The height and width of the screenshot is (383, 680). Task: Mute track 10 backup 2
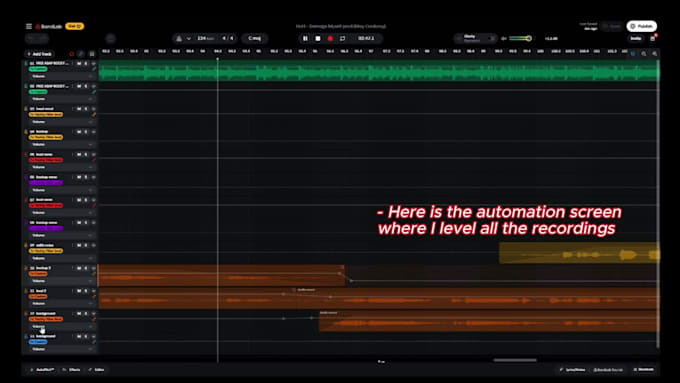coord(79,268)
